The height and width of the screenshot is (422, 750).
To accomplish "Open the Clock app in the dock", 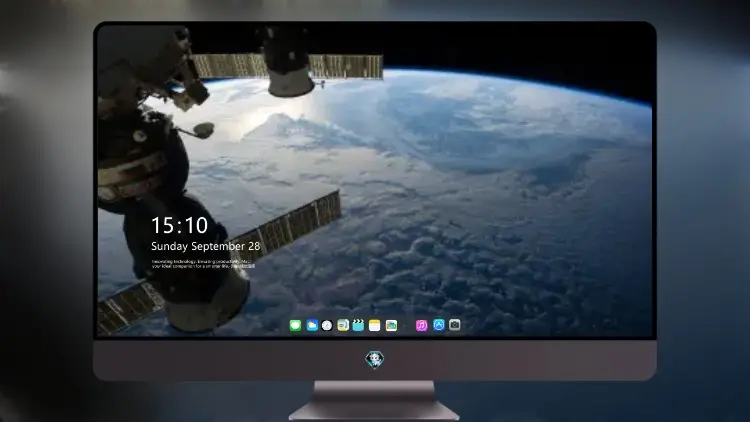I will 327,325.
